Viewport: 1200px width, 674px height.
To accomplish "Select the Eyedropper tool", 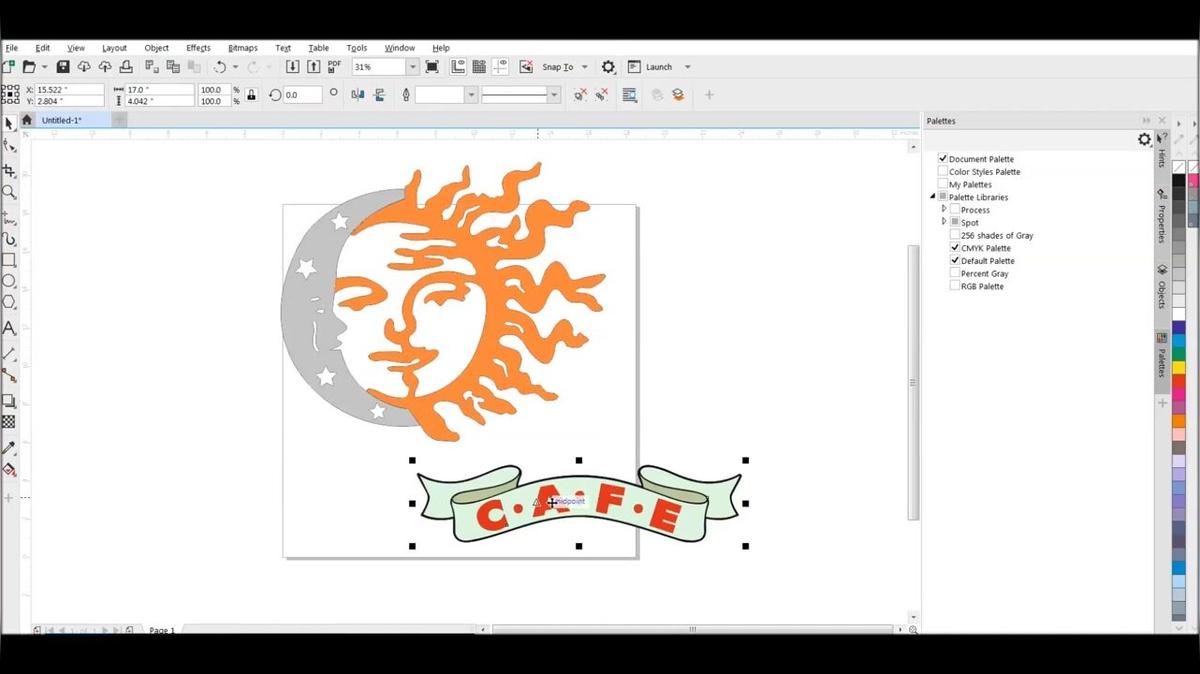I will click(x=9, y=448).
